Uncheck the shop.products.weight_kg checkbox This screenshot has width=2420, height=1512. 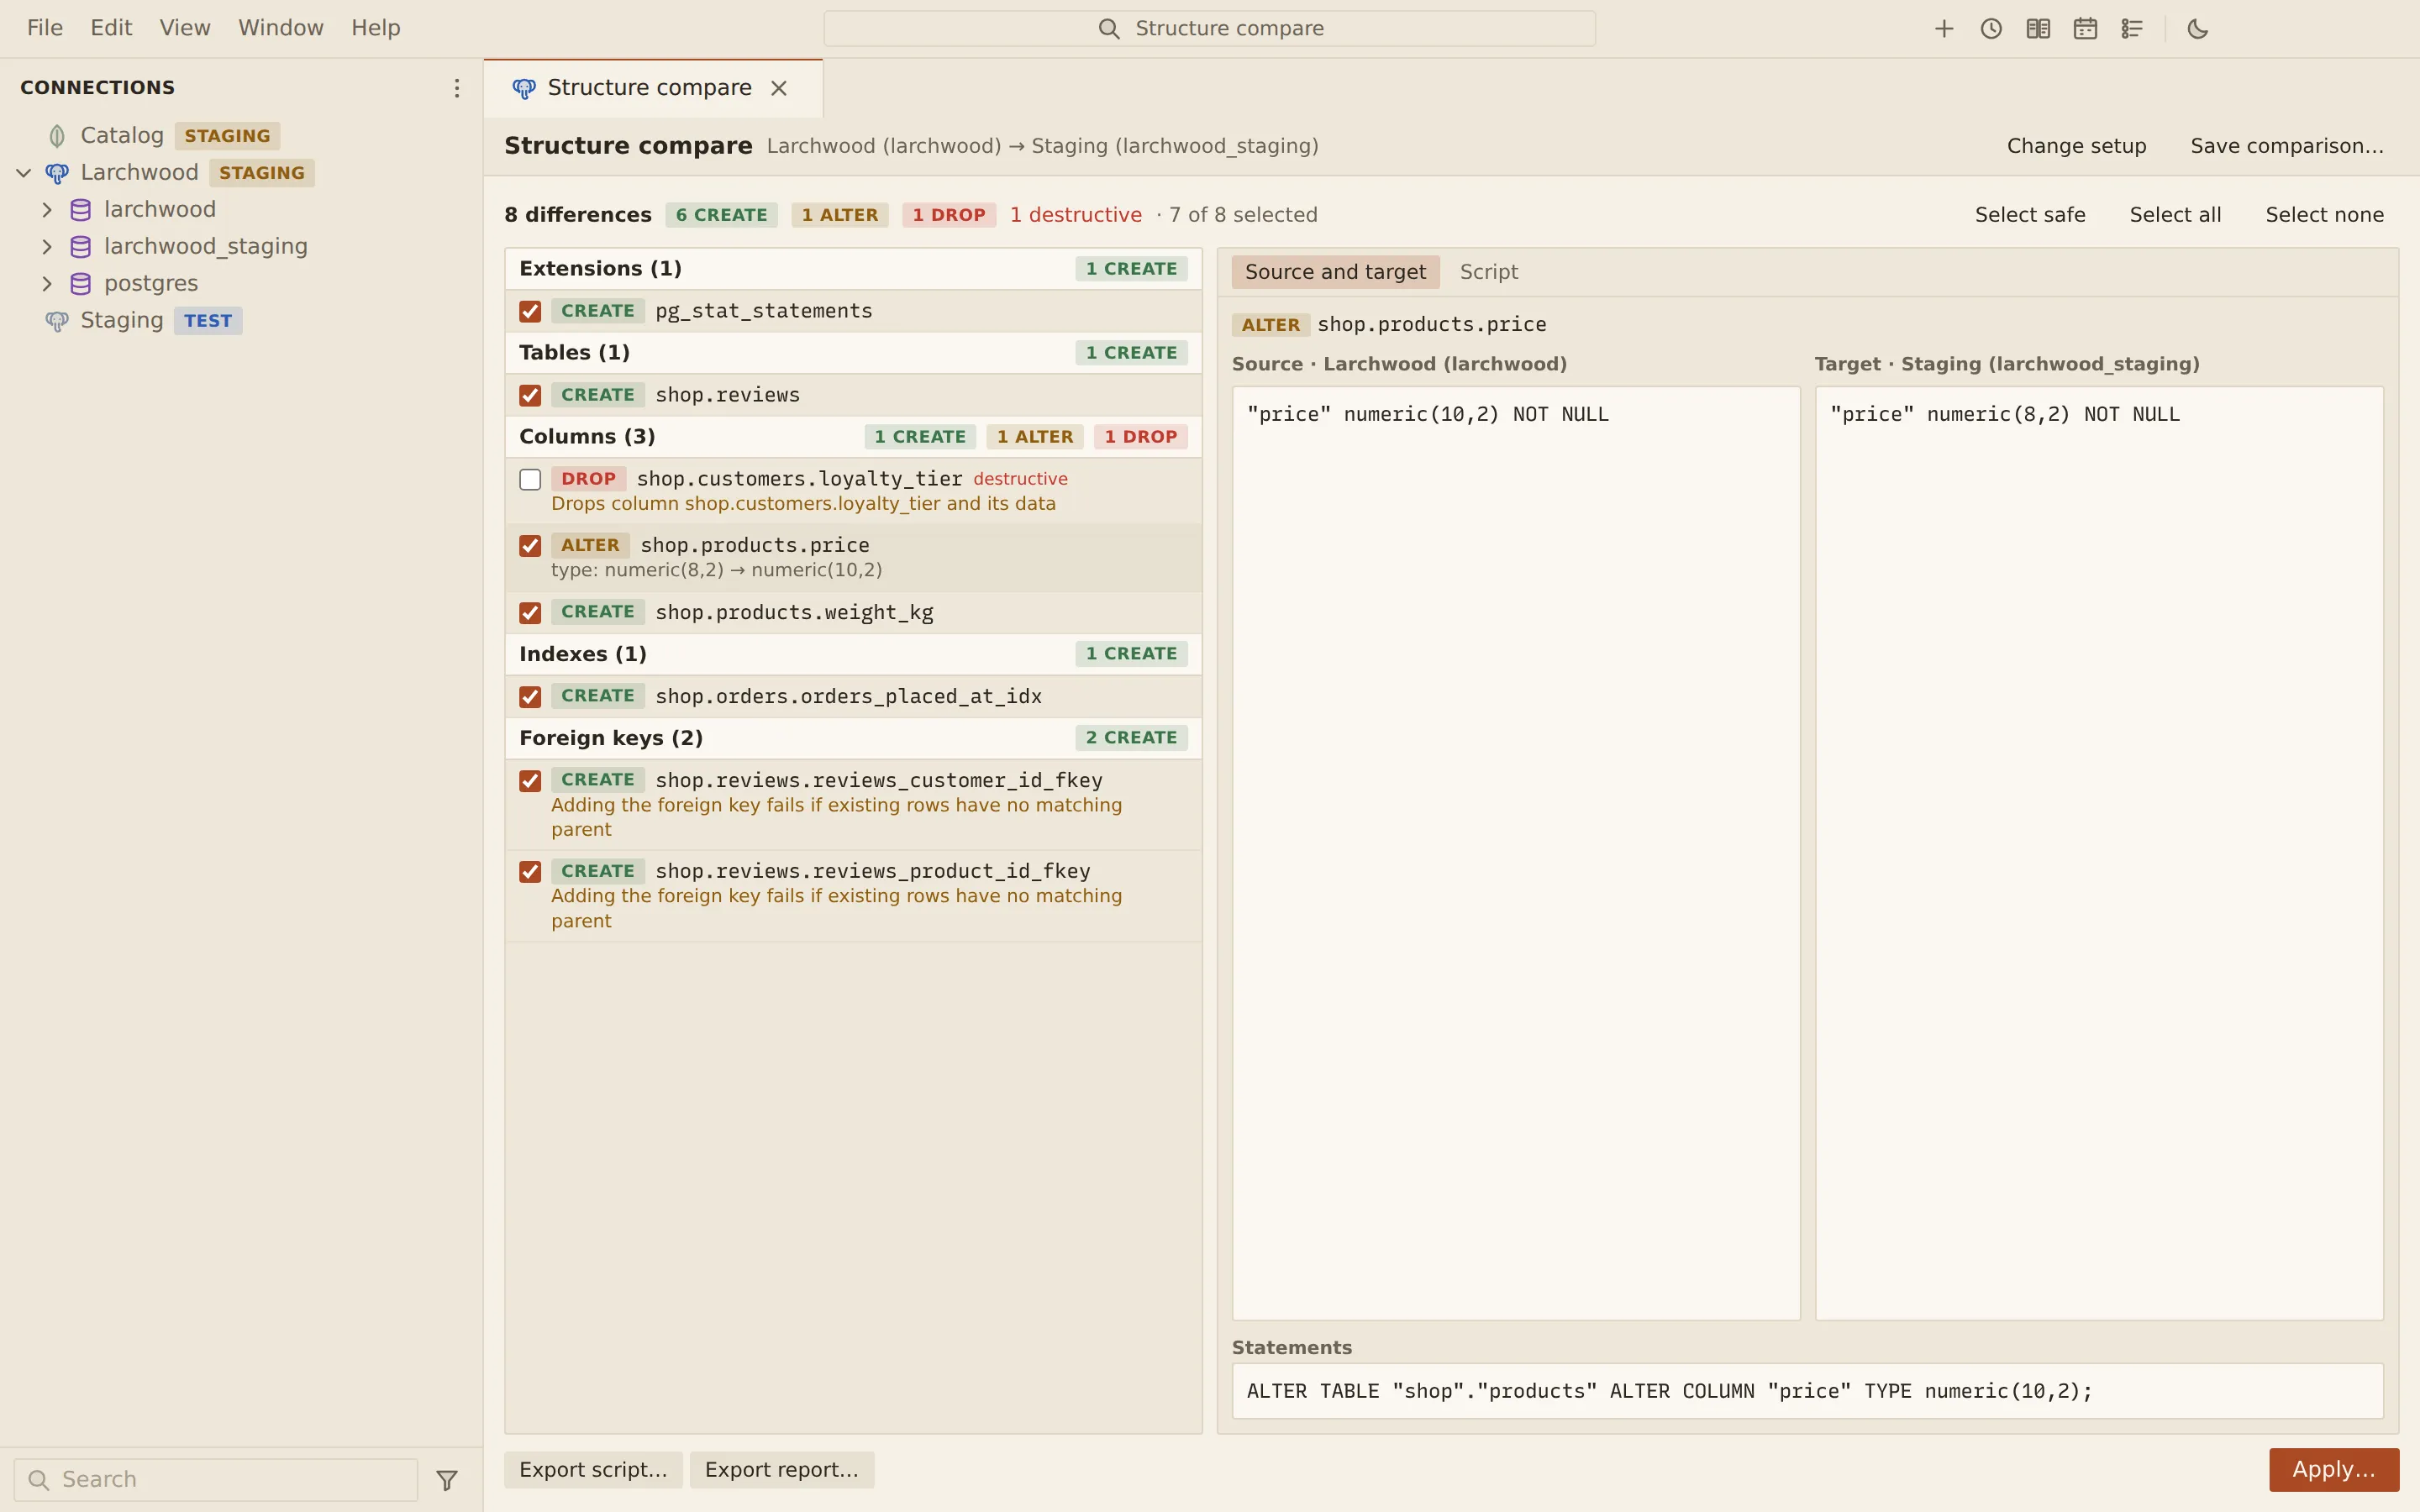click(x=530, y=613)
